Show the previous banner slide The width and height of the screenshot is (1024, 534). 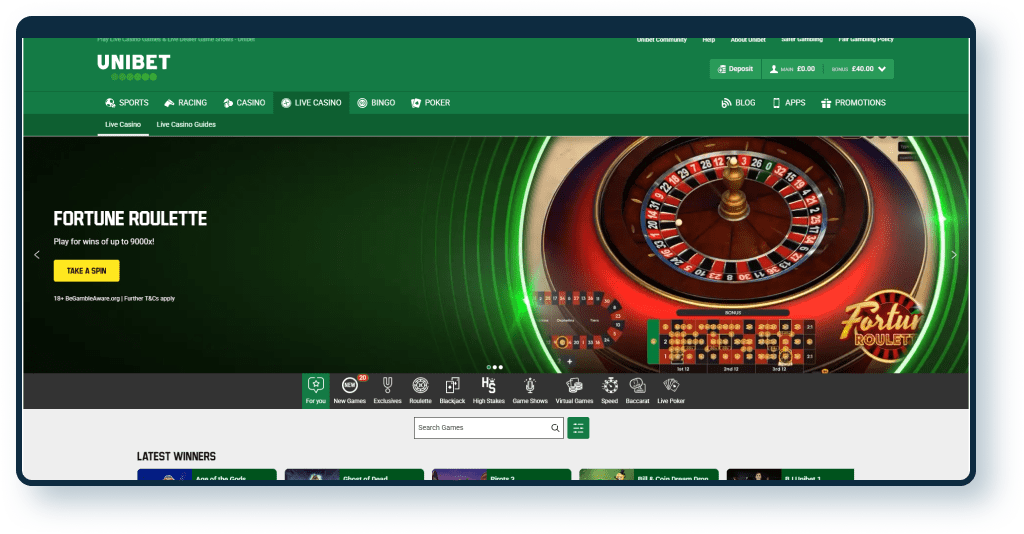coord(37,255)
